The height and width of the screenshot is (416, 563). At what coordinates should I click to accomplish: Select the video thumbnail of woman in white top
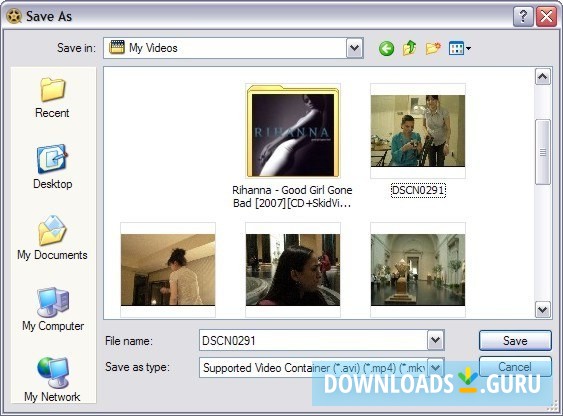click(168, 270)
